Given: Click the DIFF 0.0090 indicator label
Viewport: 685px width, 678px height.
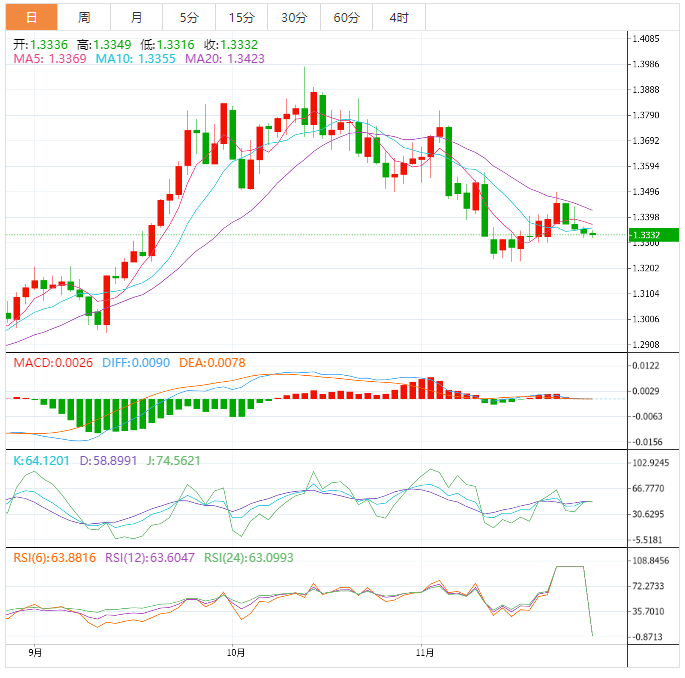Looking at the screenshot, I should click(136, 363).
